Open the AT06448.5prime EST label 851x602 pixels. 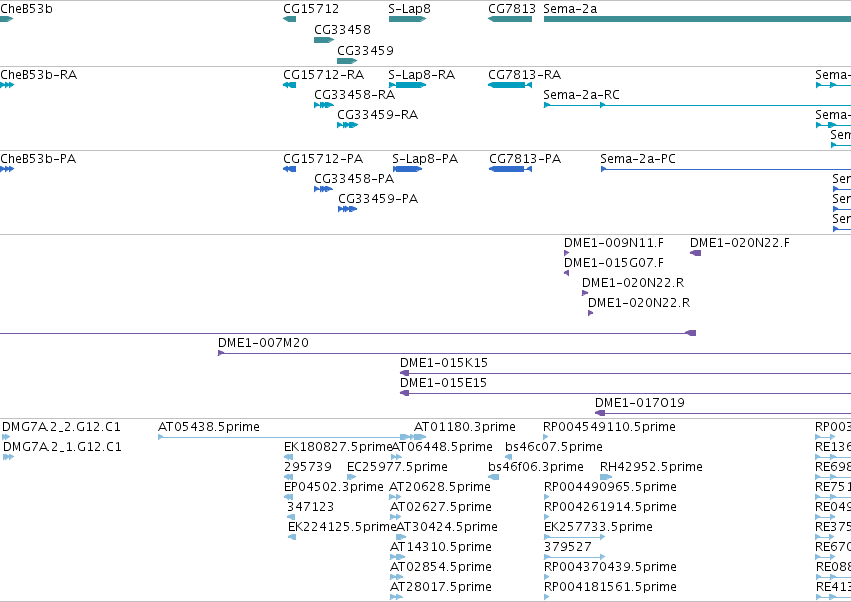(442, 447)
